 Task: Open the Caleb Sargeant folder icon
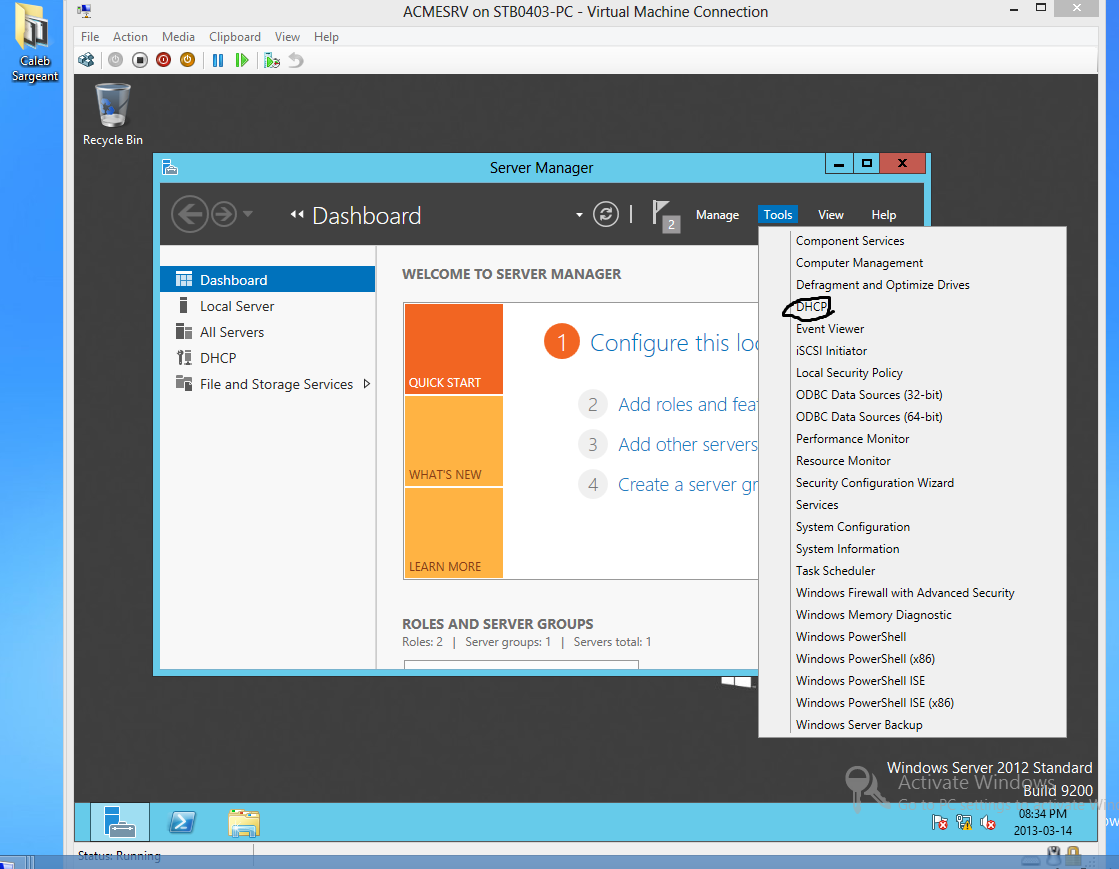coord(34,43)
